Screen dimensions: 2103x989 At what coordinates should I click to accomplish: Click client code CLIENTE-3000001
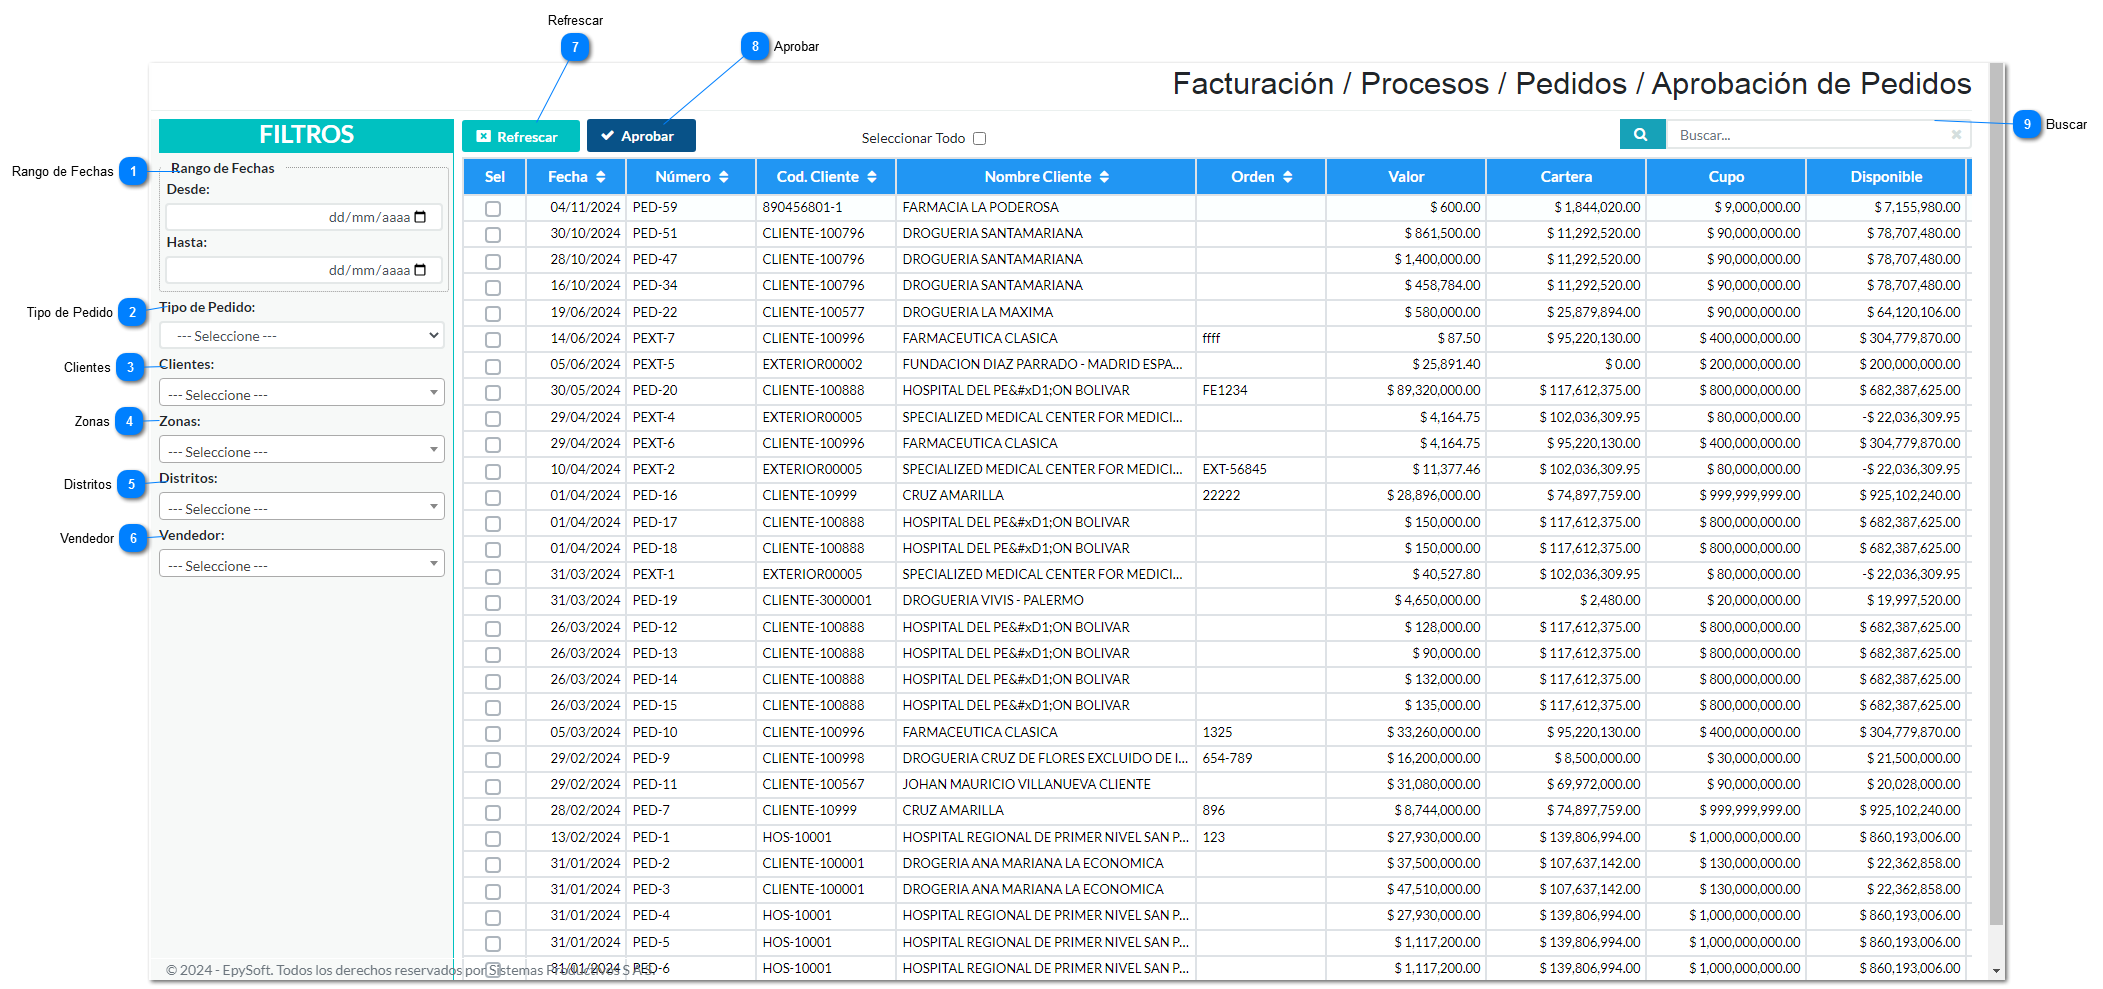[x=817, y=600]
